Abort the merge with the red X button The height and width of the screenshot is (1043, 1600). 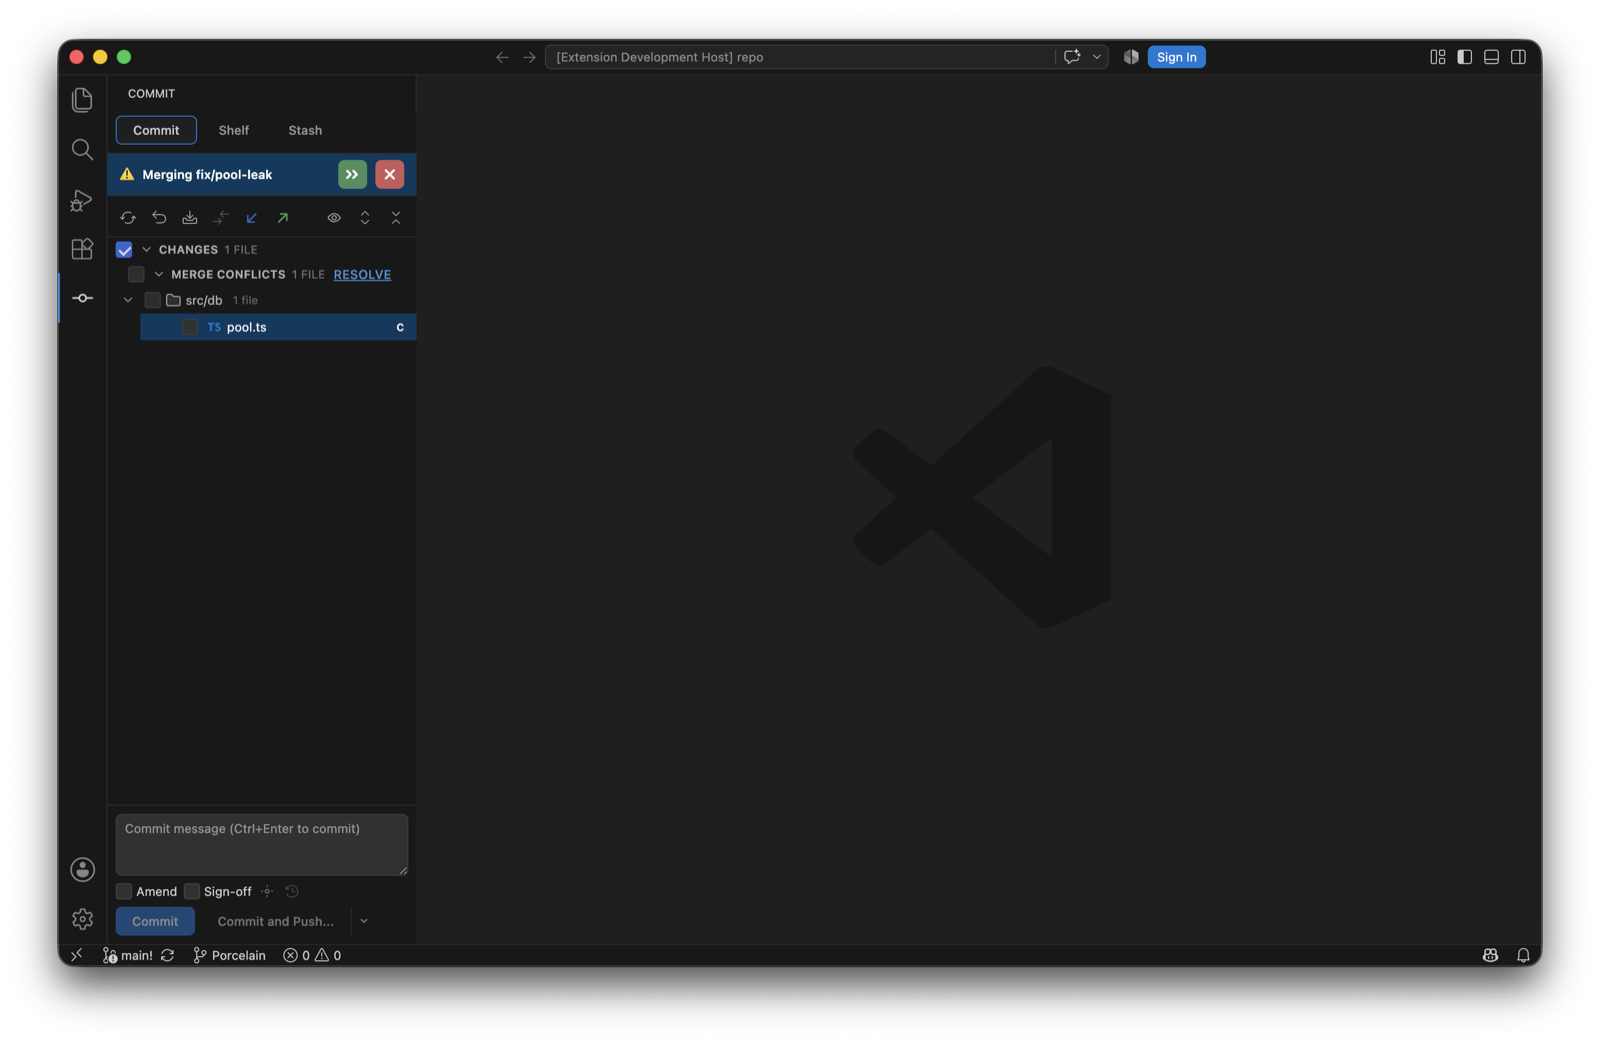tap(390, 174)
